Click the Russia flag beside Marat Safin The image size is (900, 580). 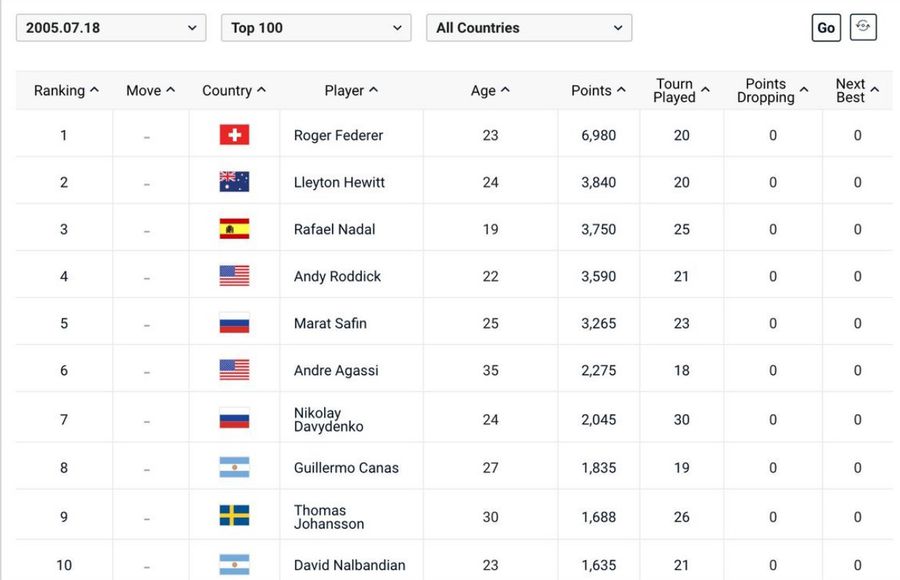tap(234, 323)
